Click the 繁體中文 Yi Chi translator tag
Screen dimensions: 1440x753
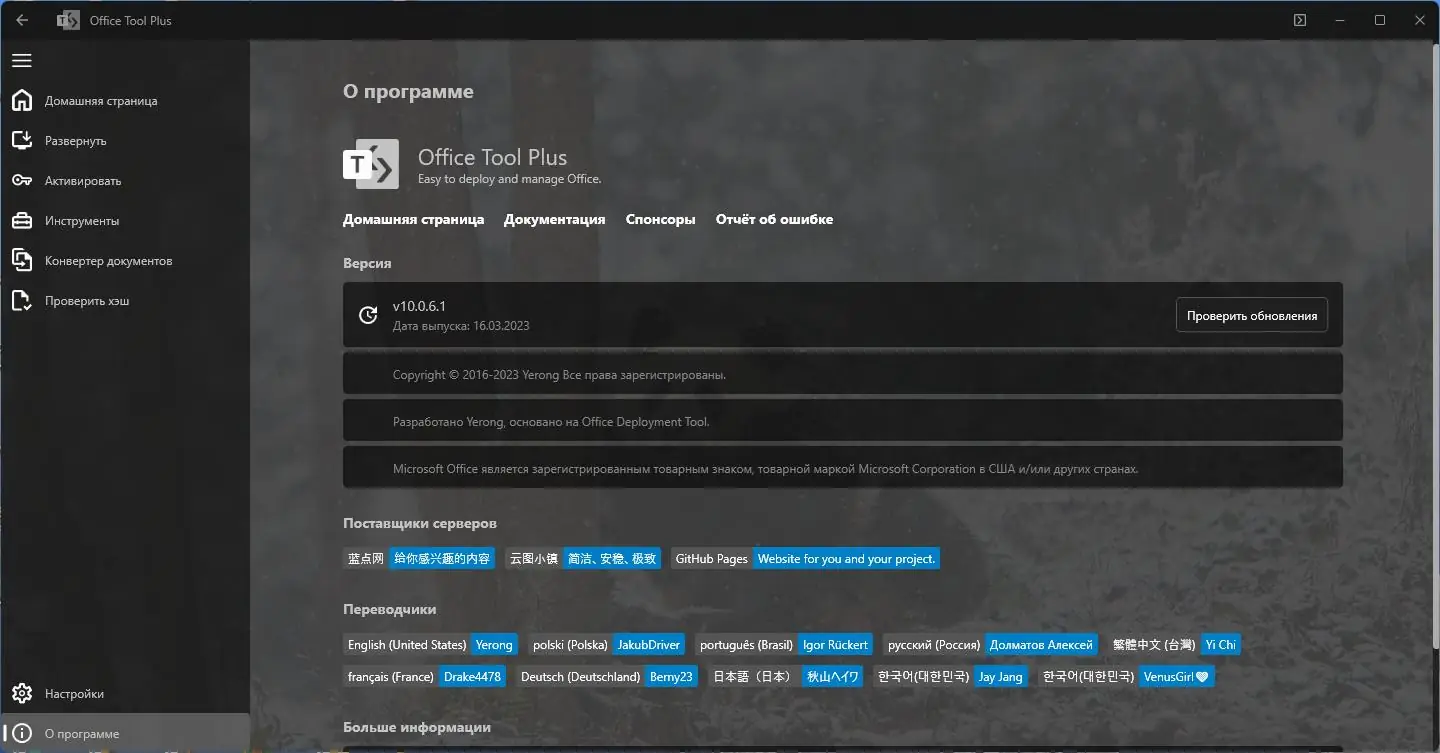tap(1174, 644)
